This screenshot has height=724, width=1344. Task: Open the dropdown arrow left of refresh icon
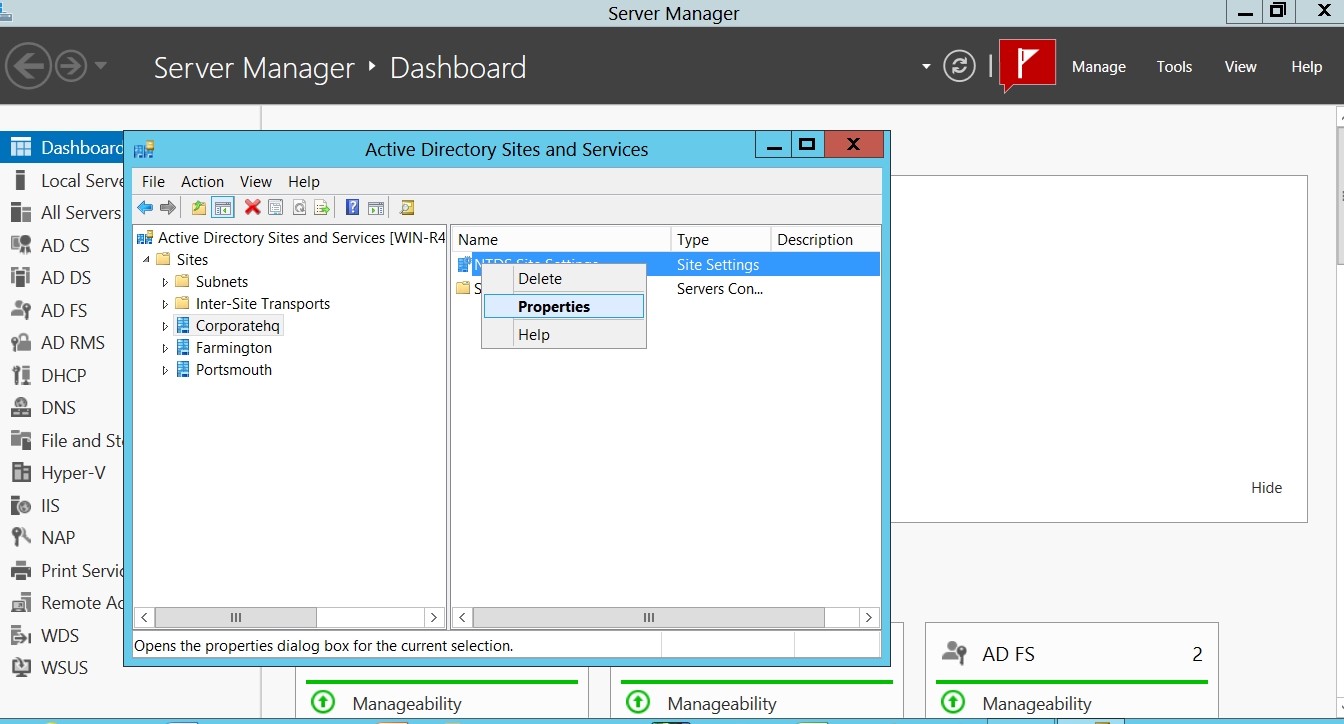pyautogui.click(x=926, y=67)
